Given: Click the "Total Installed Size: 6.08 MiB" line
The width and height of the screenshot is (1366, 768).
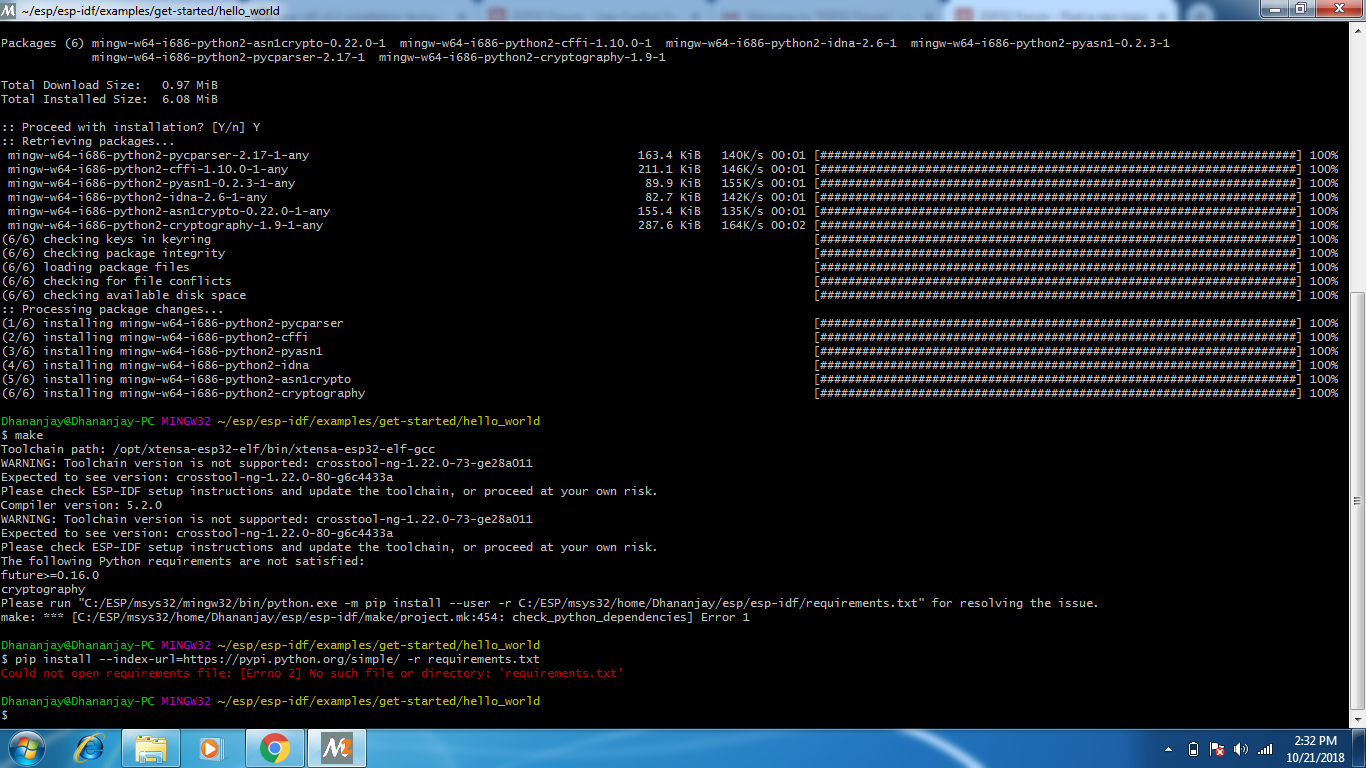Looking at the screenshot, I should pos(109,99).
